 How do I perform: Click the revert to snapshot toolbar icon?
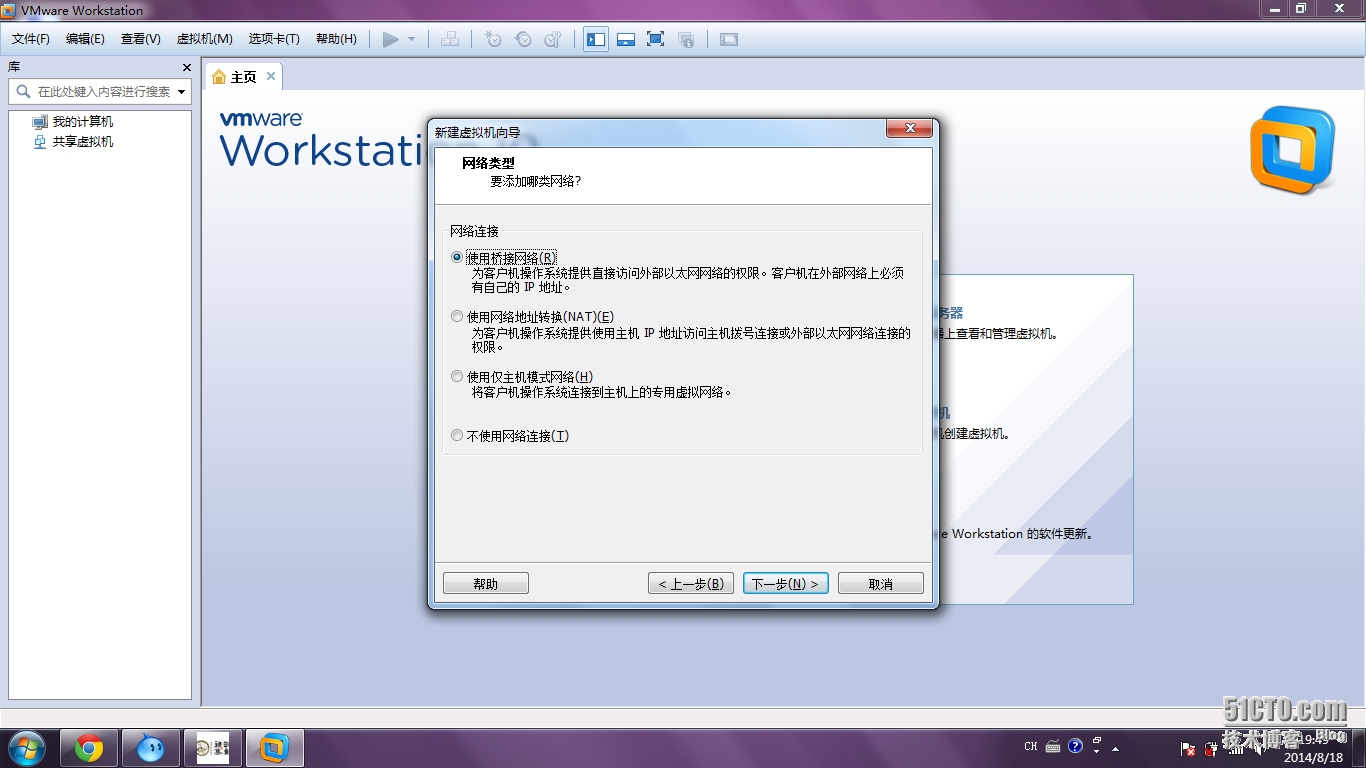523,39
